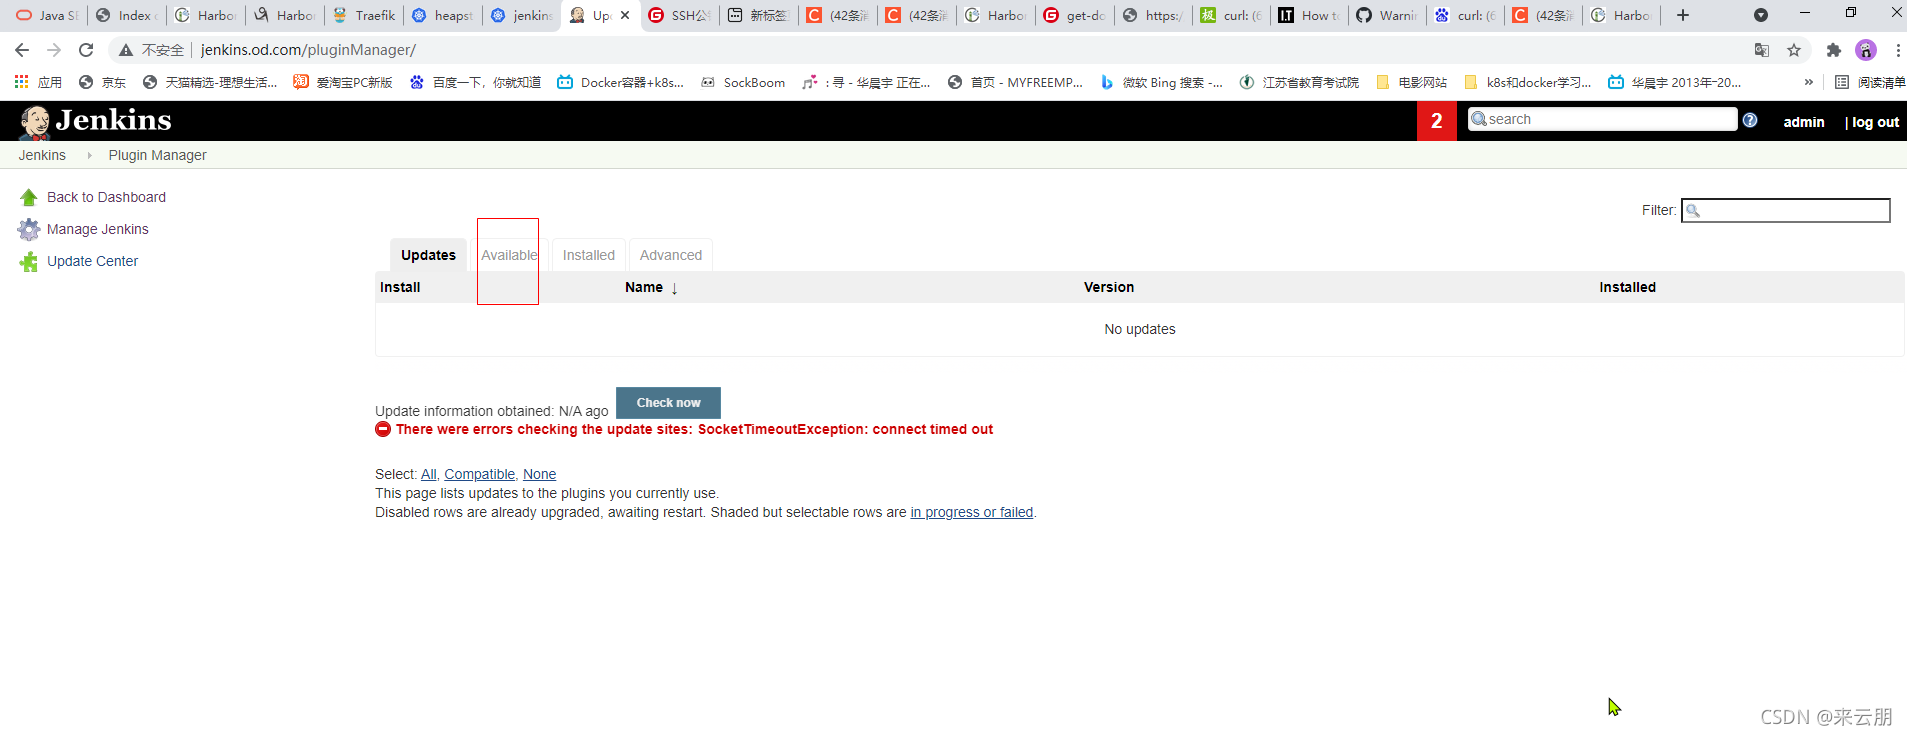Open the admin user link
The width and height of the screenshot is (1907, 735).
(1803, 122)
